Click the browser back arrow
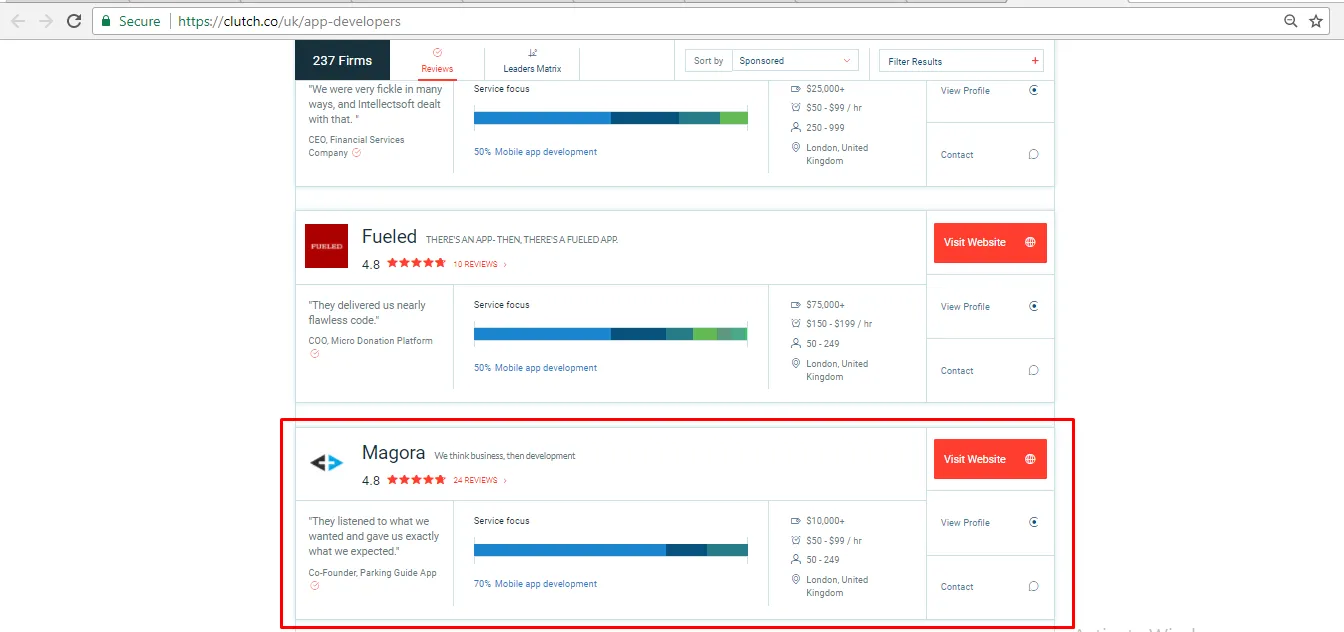The width and height of the screenshot is (1344, 632). tap(18, 21)
